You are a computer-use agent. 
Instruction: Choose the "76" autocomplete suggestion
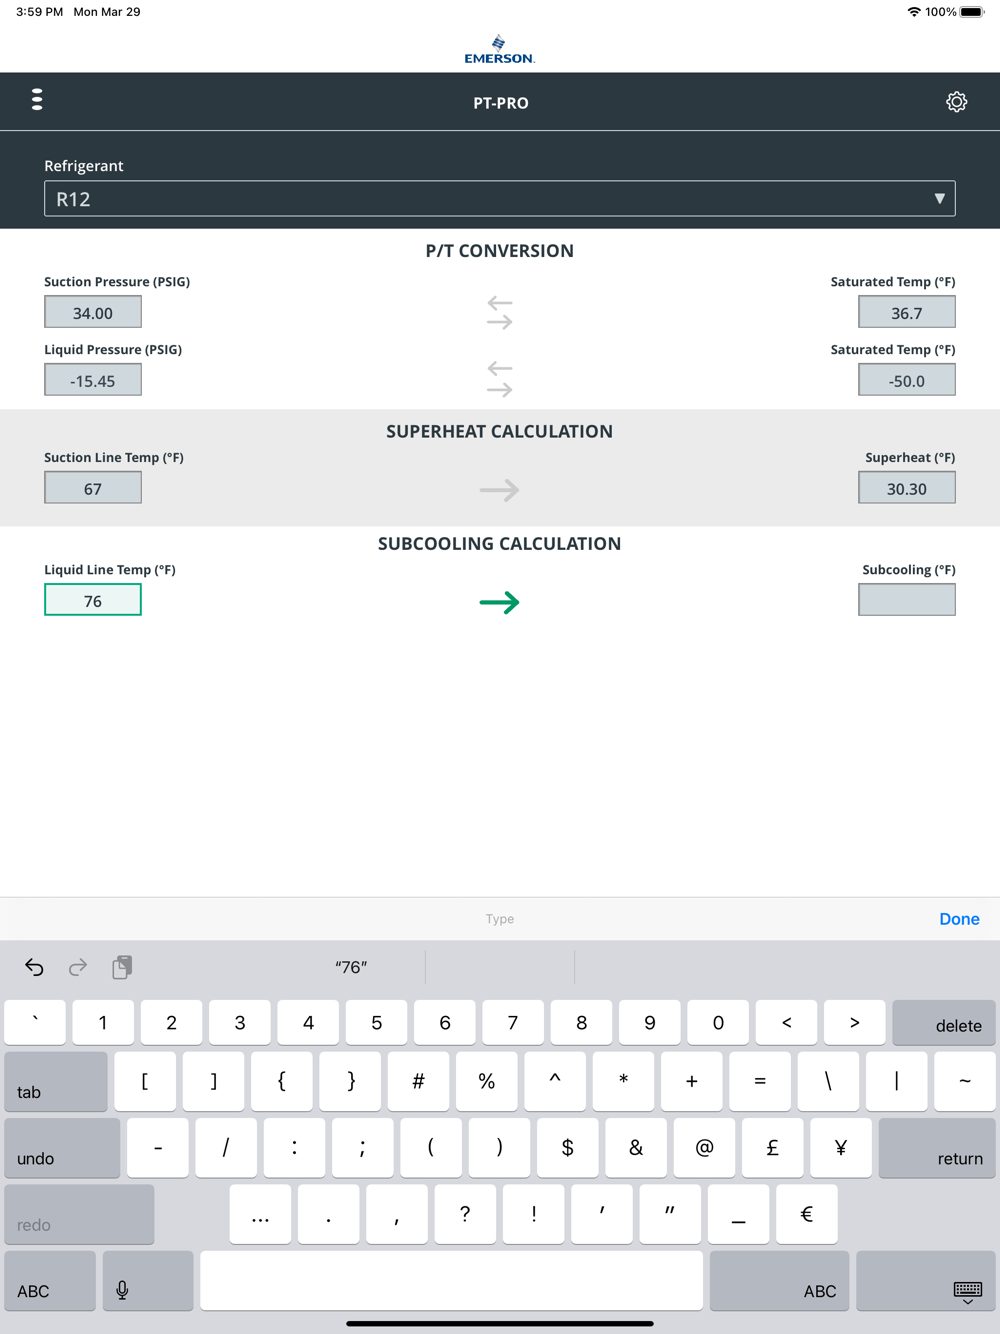(351, 967)
